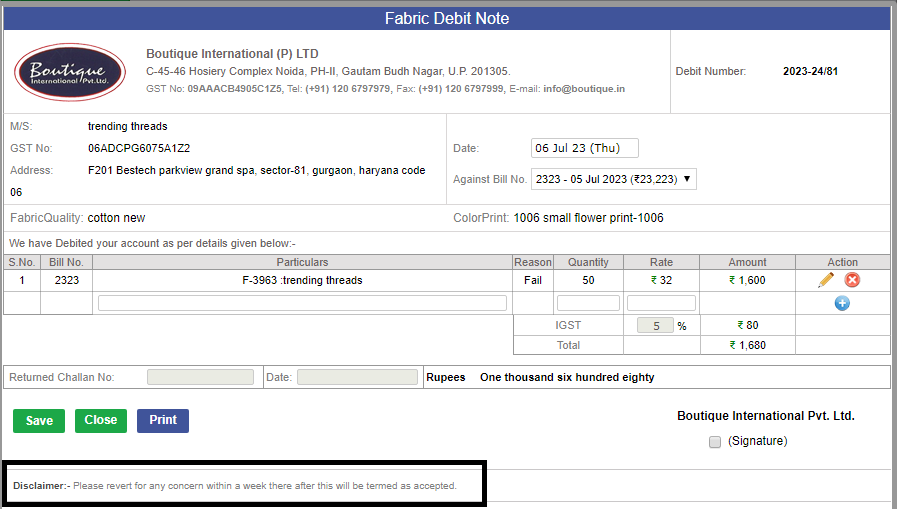Image resolution: width=897 pixels, height=509 pixels.
Task: Open the Against Bill No. dropdown
Action: tap(613, 179)
